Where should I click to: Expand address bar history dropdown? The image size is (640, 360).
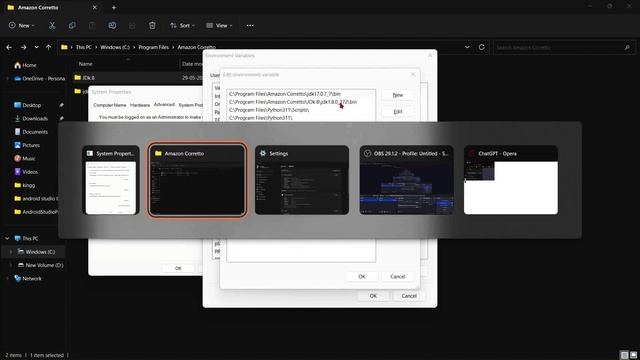coord(467,47)
